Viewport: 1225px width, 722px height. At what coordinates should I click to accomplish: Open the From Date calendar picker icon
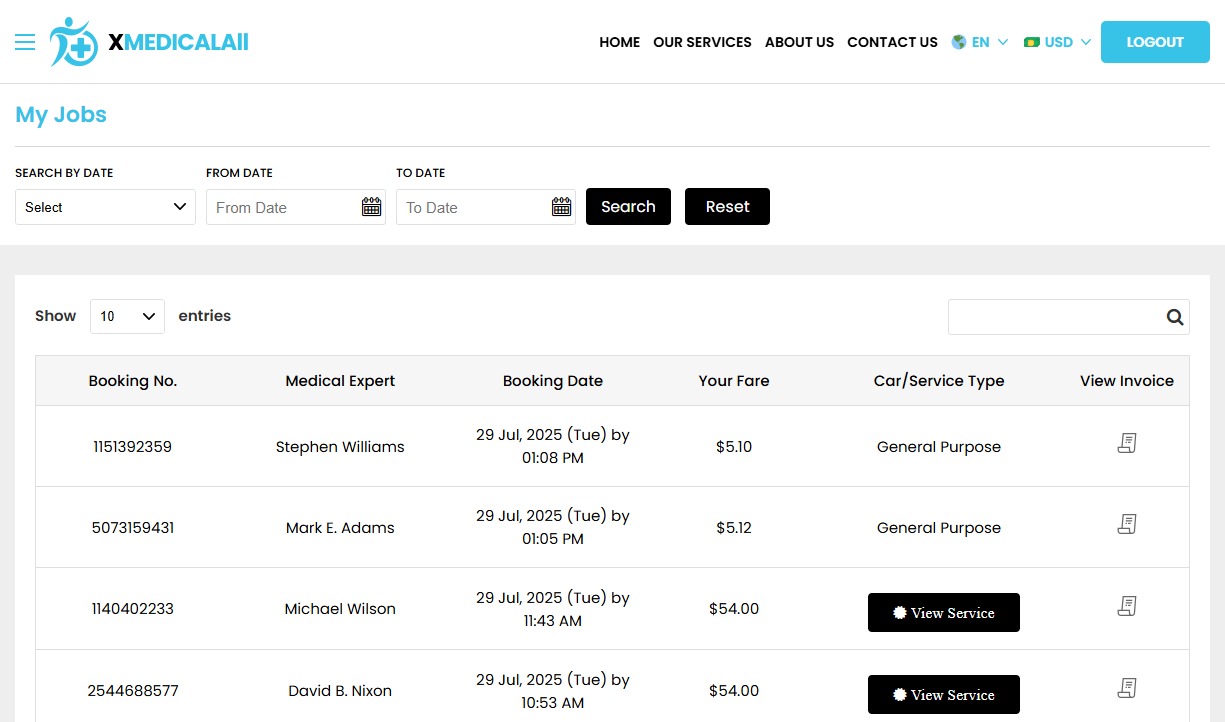click(371, 207)
